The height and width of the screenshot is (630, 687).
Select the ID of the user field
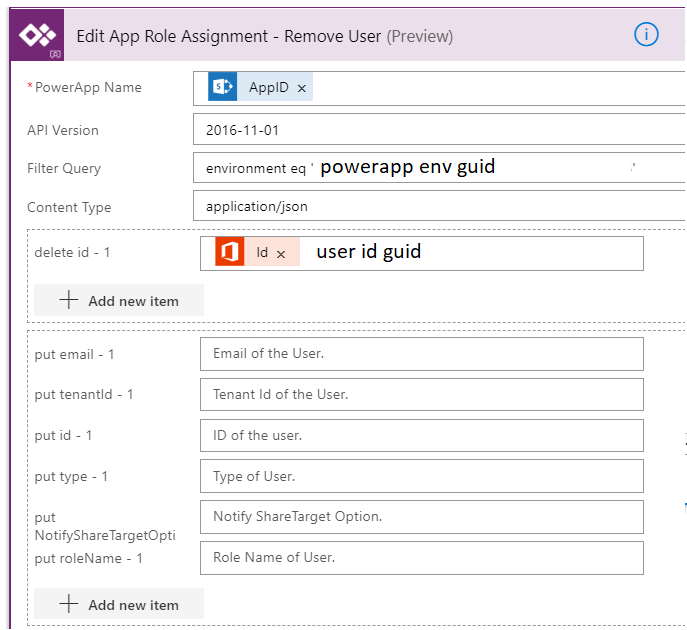coord(421,435)
